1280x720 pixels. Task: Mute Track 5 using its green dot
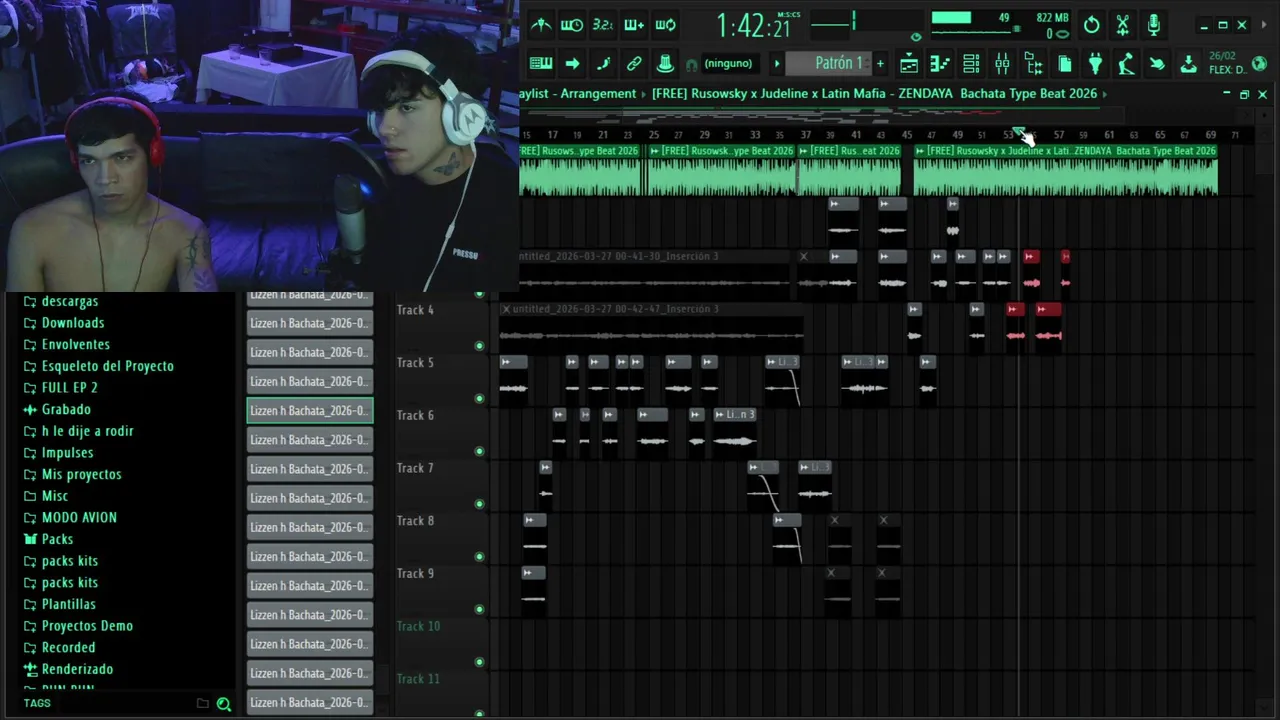click(479, 399)
